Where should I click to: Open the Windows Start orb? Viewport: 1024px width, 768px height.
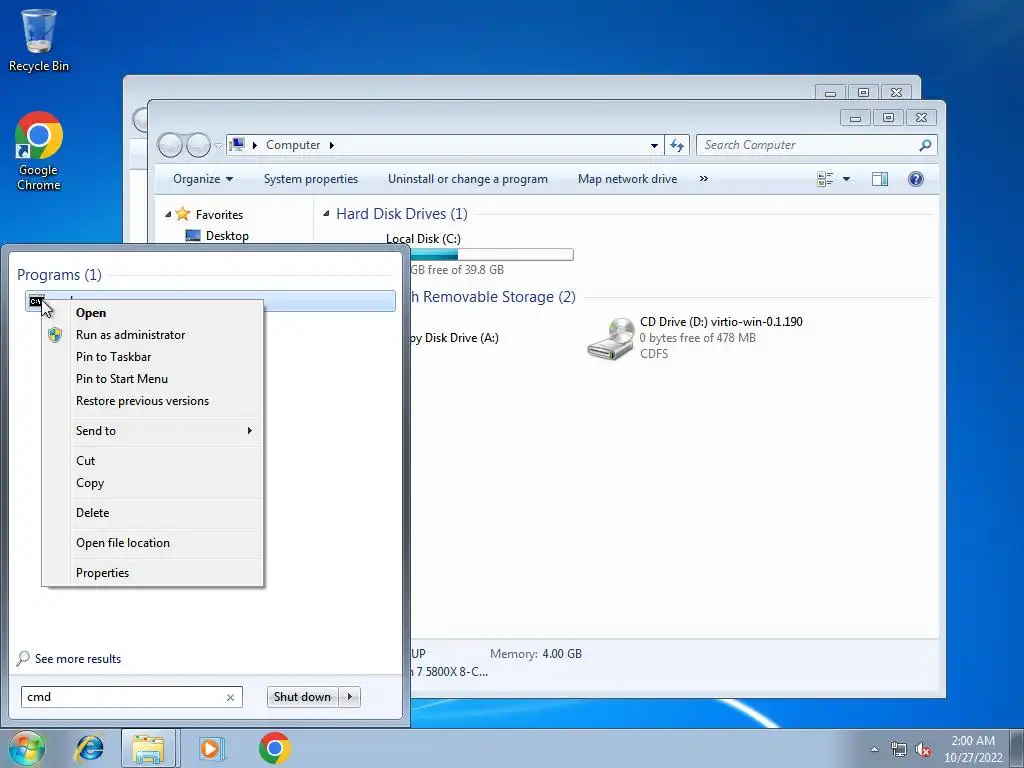27,748
